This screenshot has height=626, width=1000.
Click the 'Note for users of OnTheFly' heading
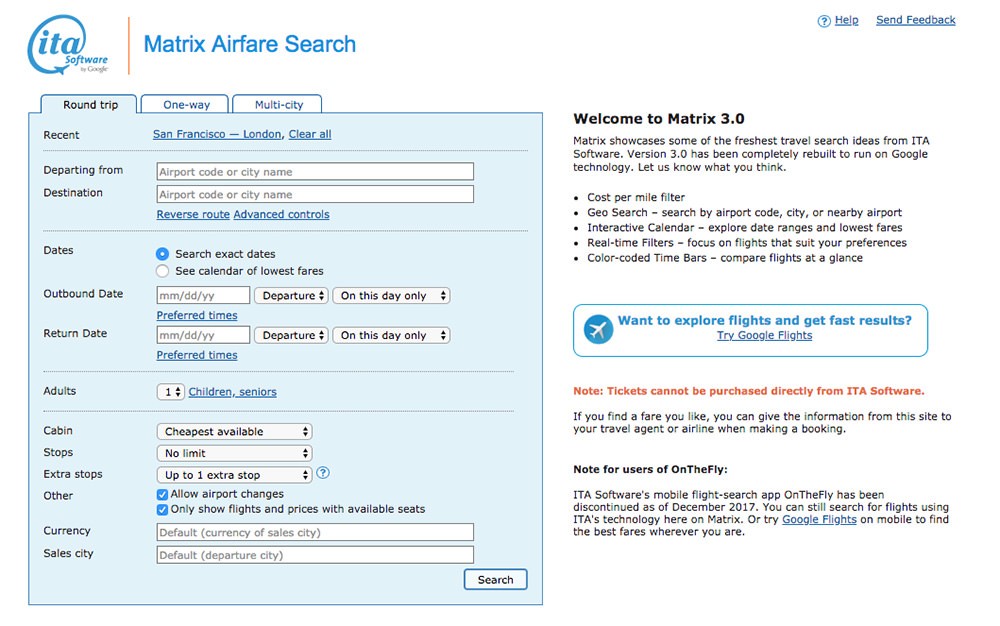650,469
